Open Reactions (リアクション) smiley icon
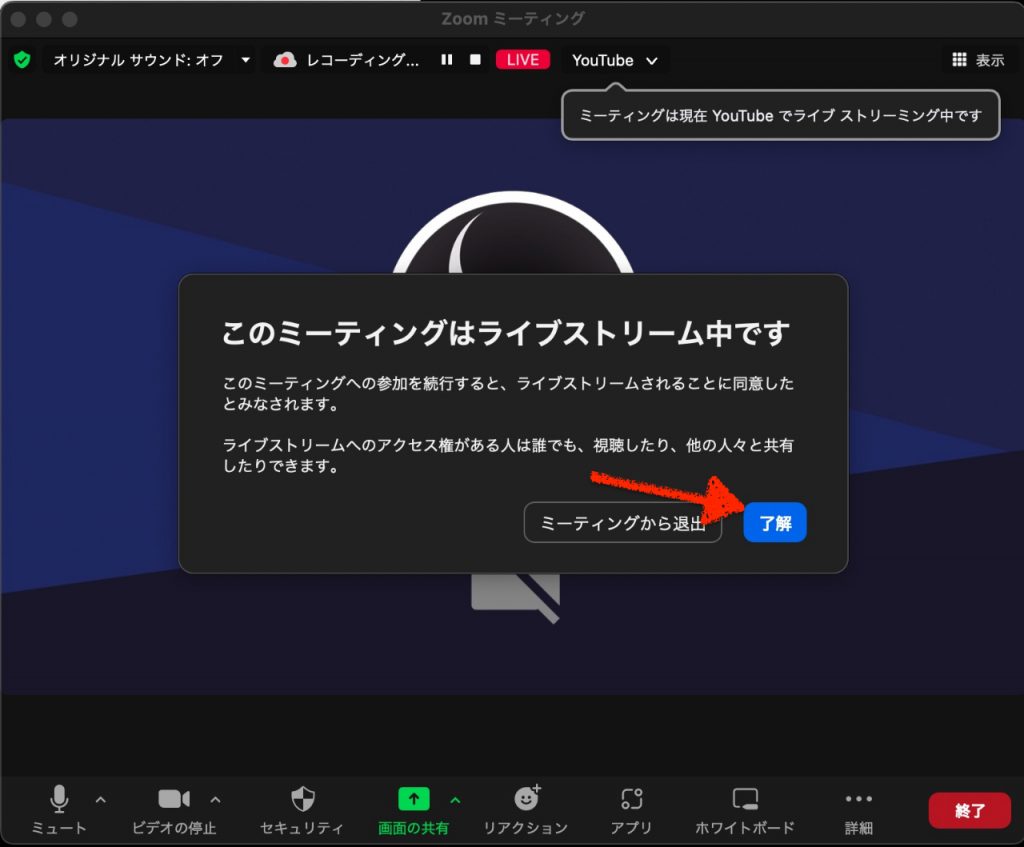This screenshot has width=1024, height=847. [x=526, y=798]
